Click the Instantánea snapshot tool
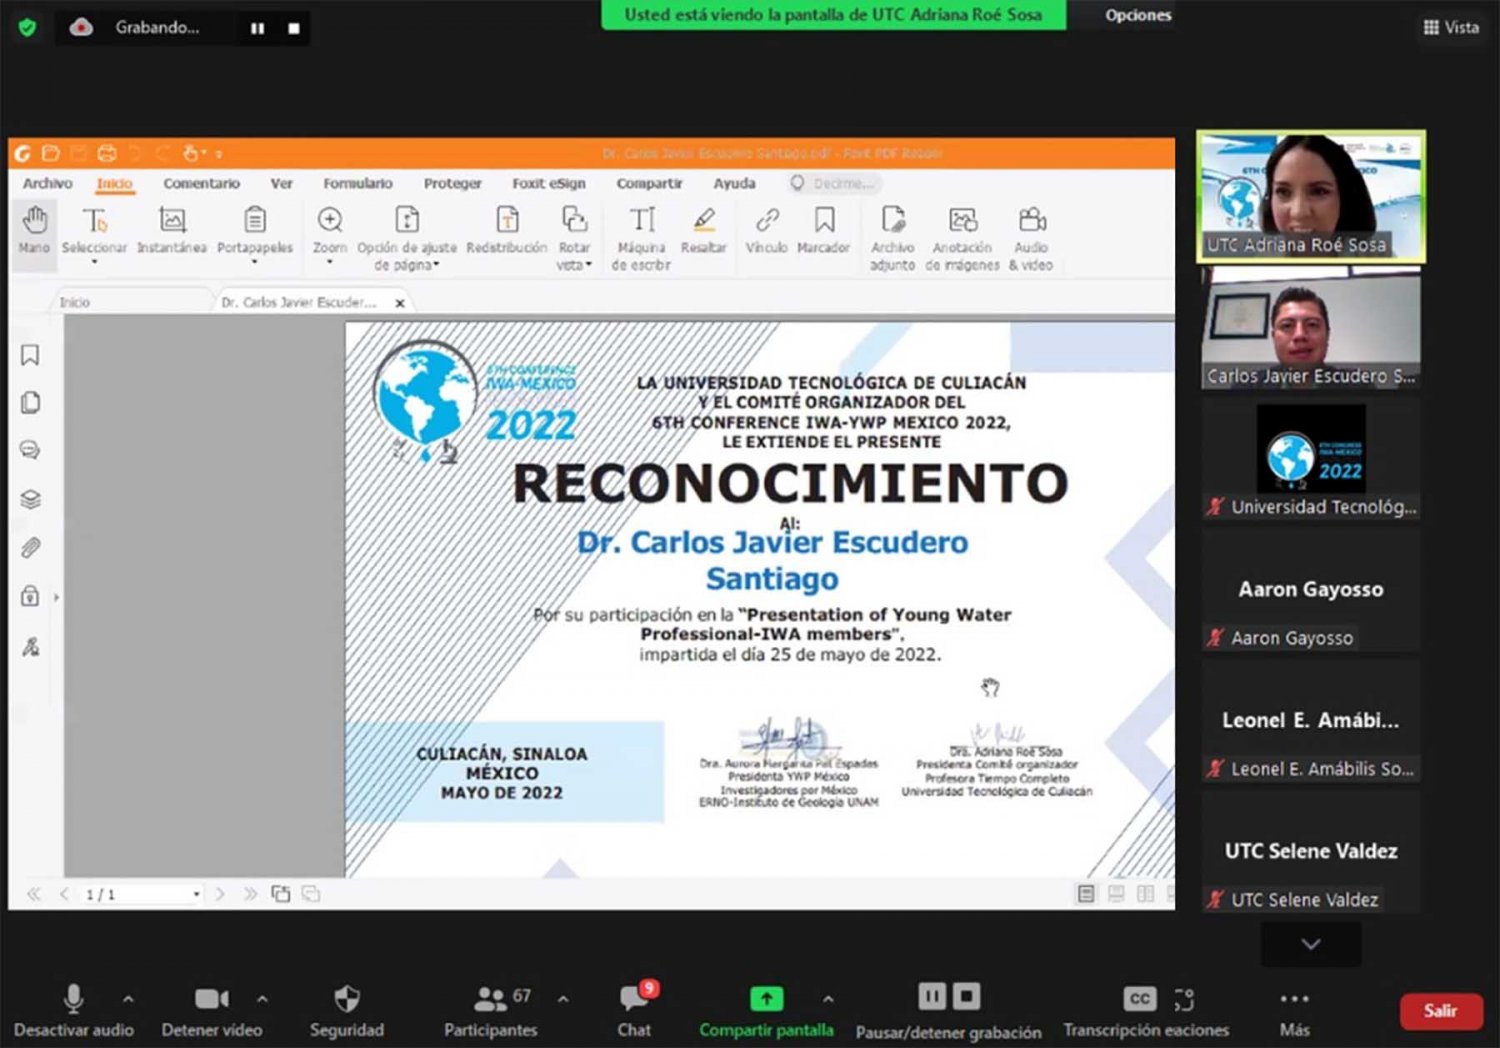1500x1048 pixels. coord(172,231)
